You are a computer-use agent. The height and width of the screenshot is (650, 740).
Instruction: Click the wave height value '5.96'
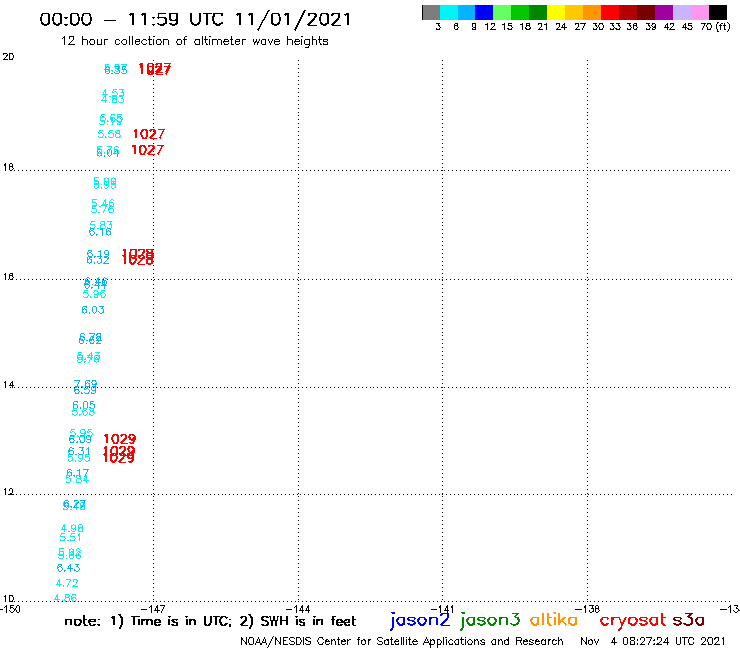(94, 294)
